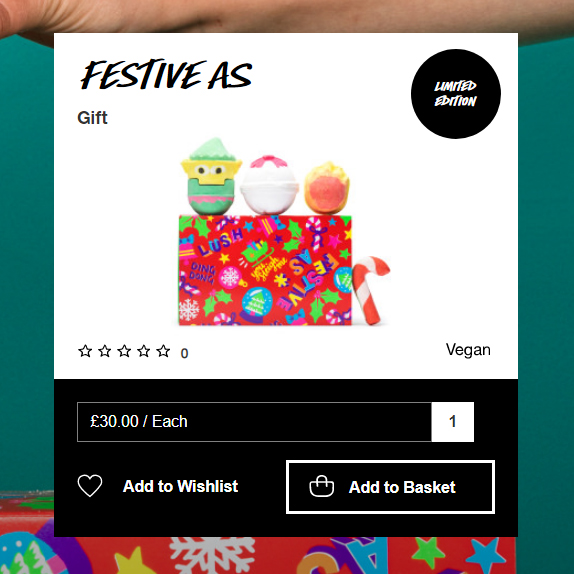Open the Festive As product title
This screenshot has width=574, height=574.
pyautogui.click(x=167, y=75)
